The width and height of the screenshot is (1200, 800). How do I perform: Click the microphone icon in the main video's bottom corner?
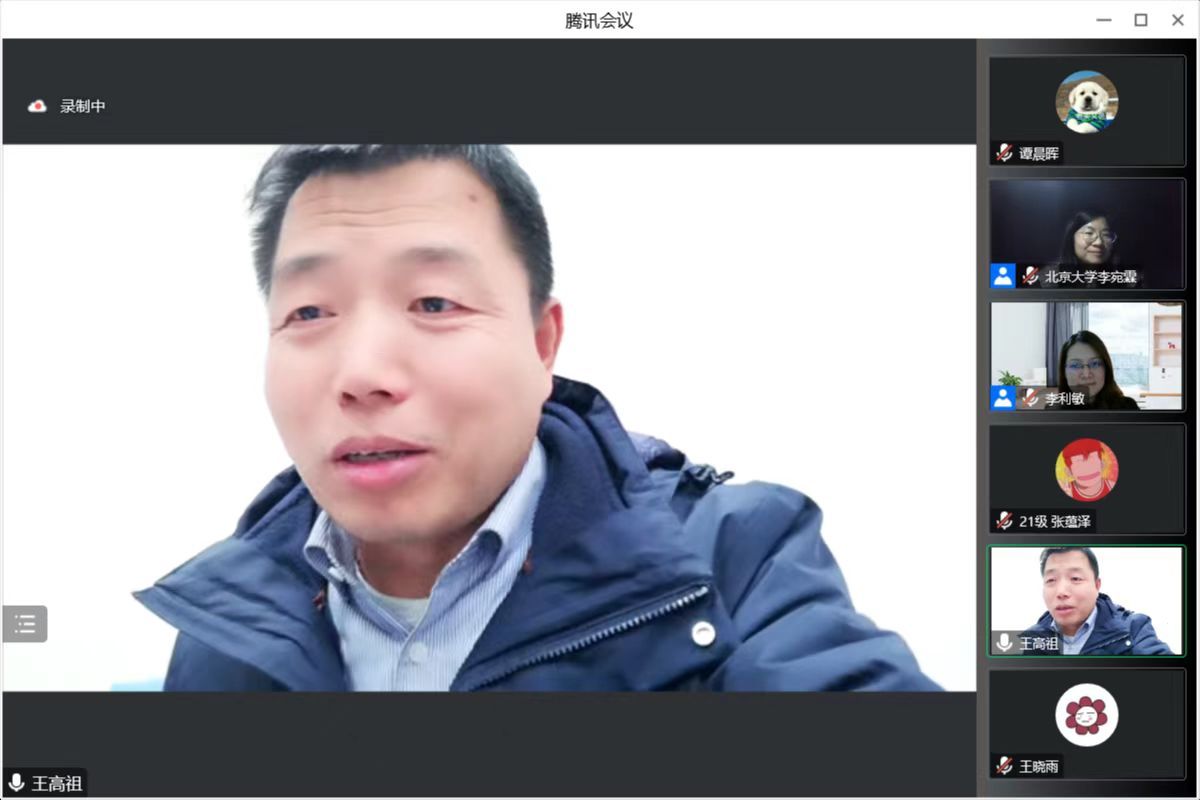[x=16, y=783]
